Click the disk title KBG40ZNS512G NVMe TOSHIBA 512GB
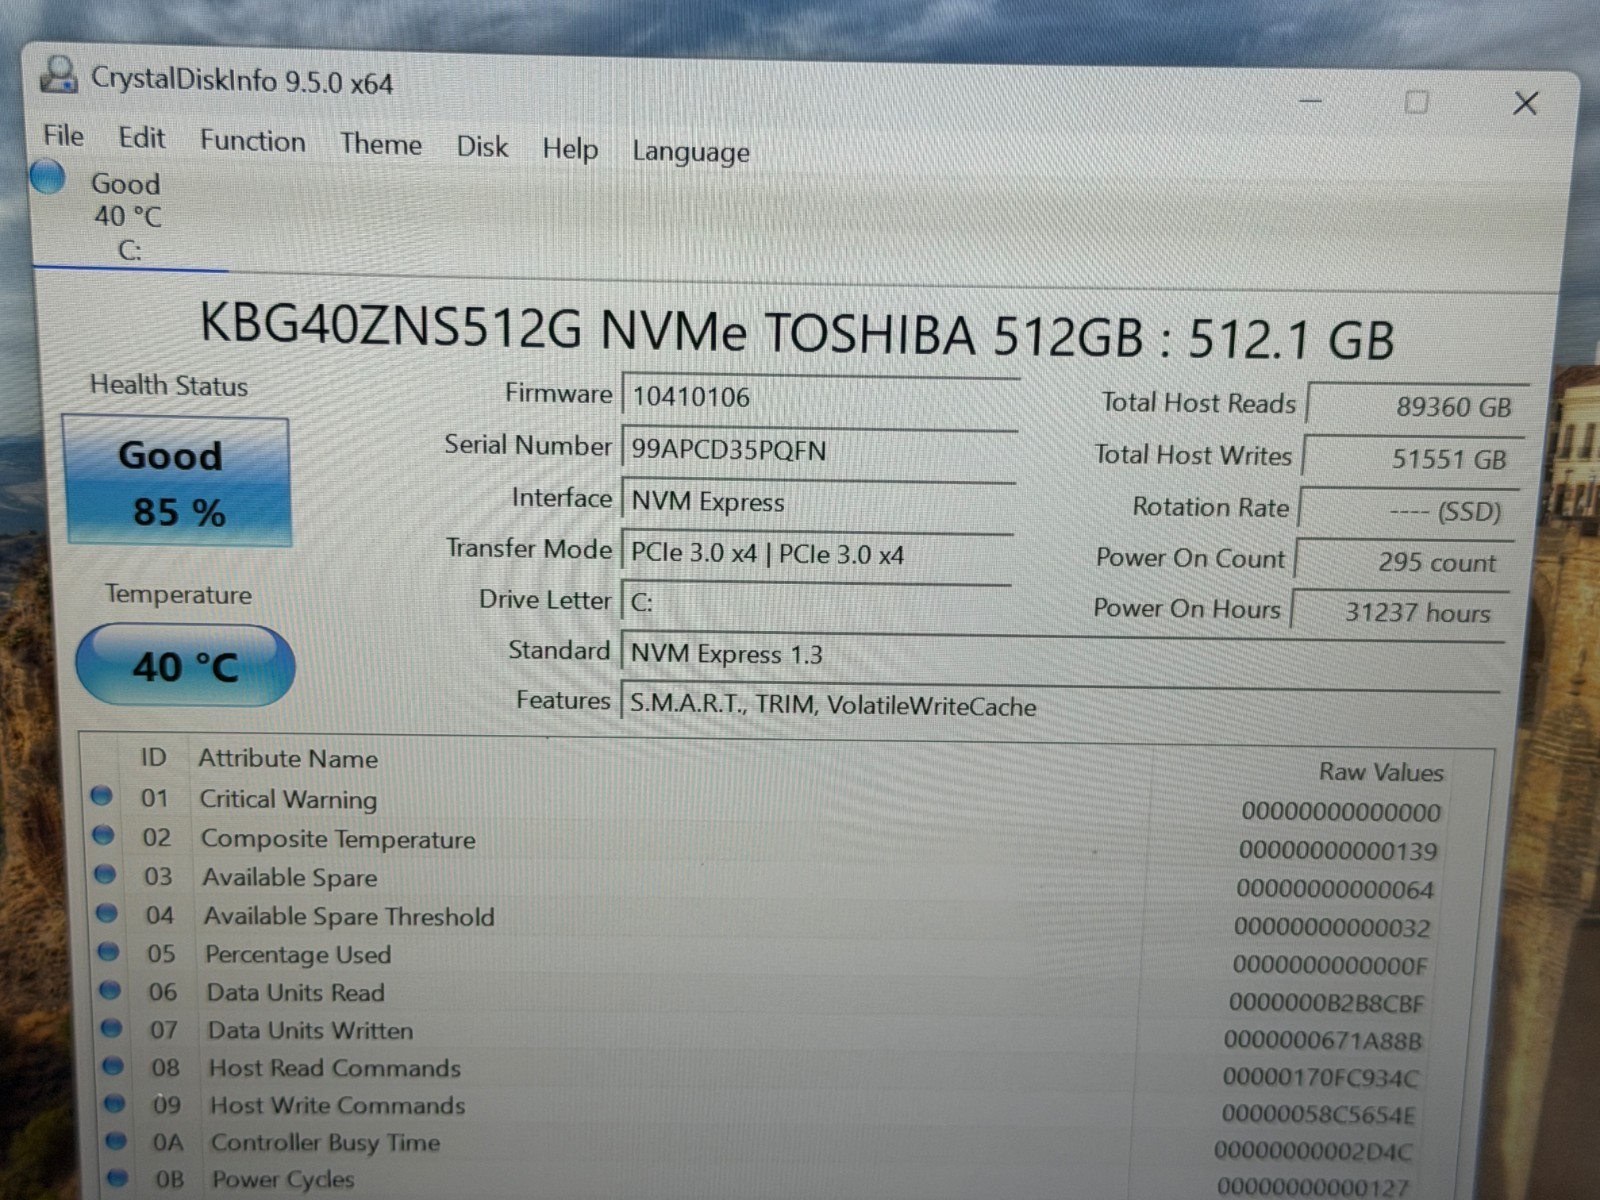The height and width of the screenshot is (1200, 1600). [x=797, y=333]
